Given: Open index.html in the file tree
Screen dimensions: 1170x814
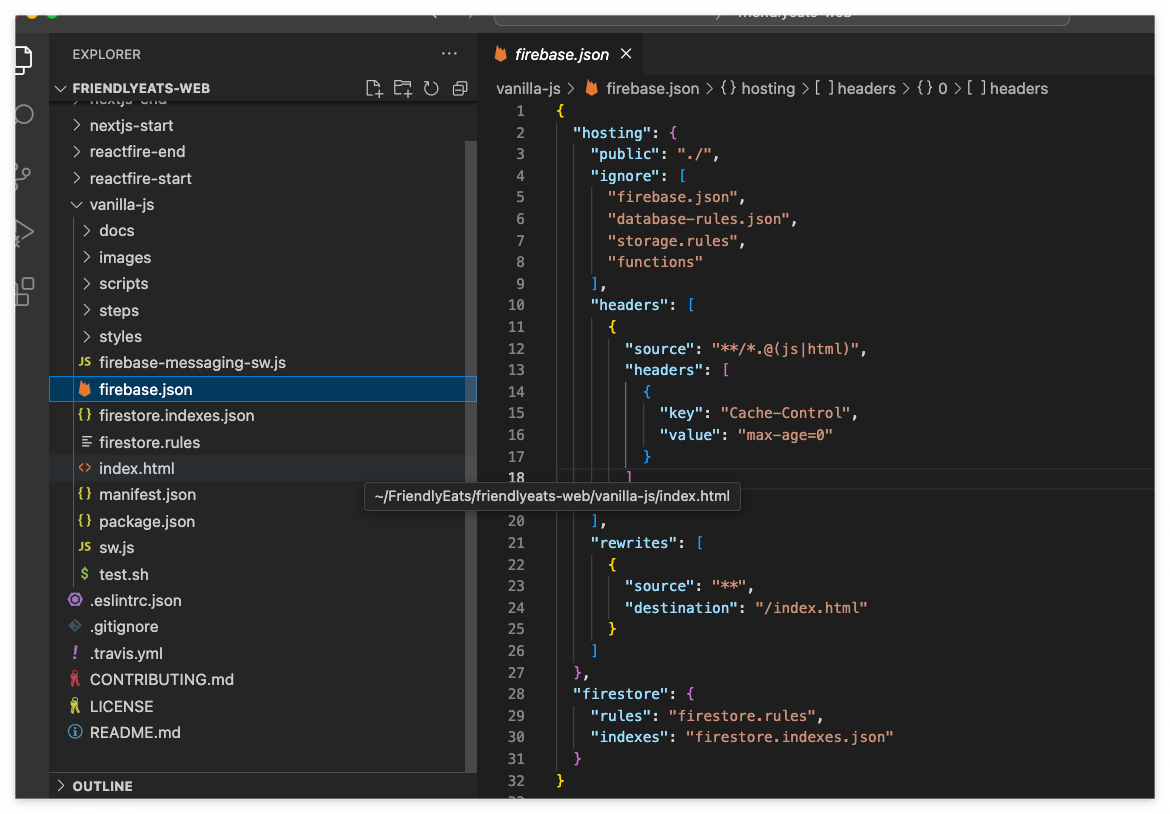Looking at the screenshot, I should point(263,469).
